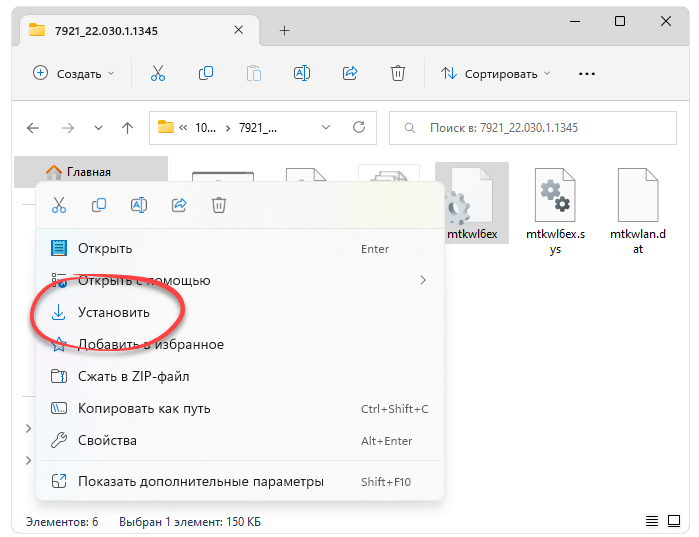Expand the lower collapsed navigation pane item
699x537 pixels.
pyautogui.click(x=29, y=460)
